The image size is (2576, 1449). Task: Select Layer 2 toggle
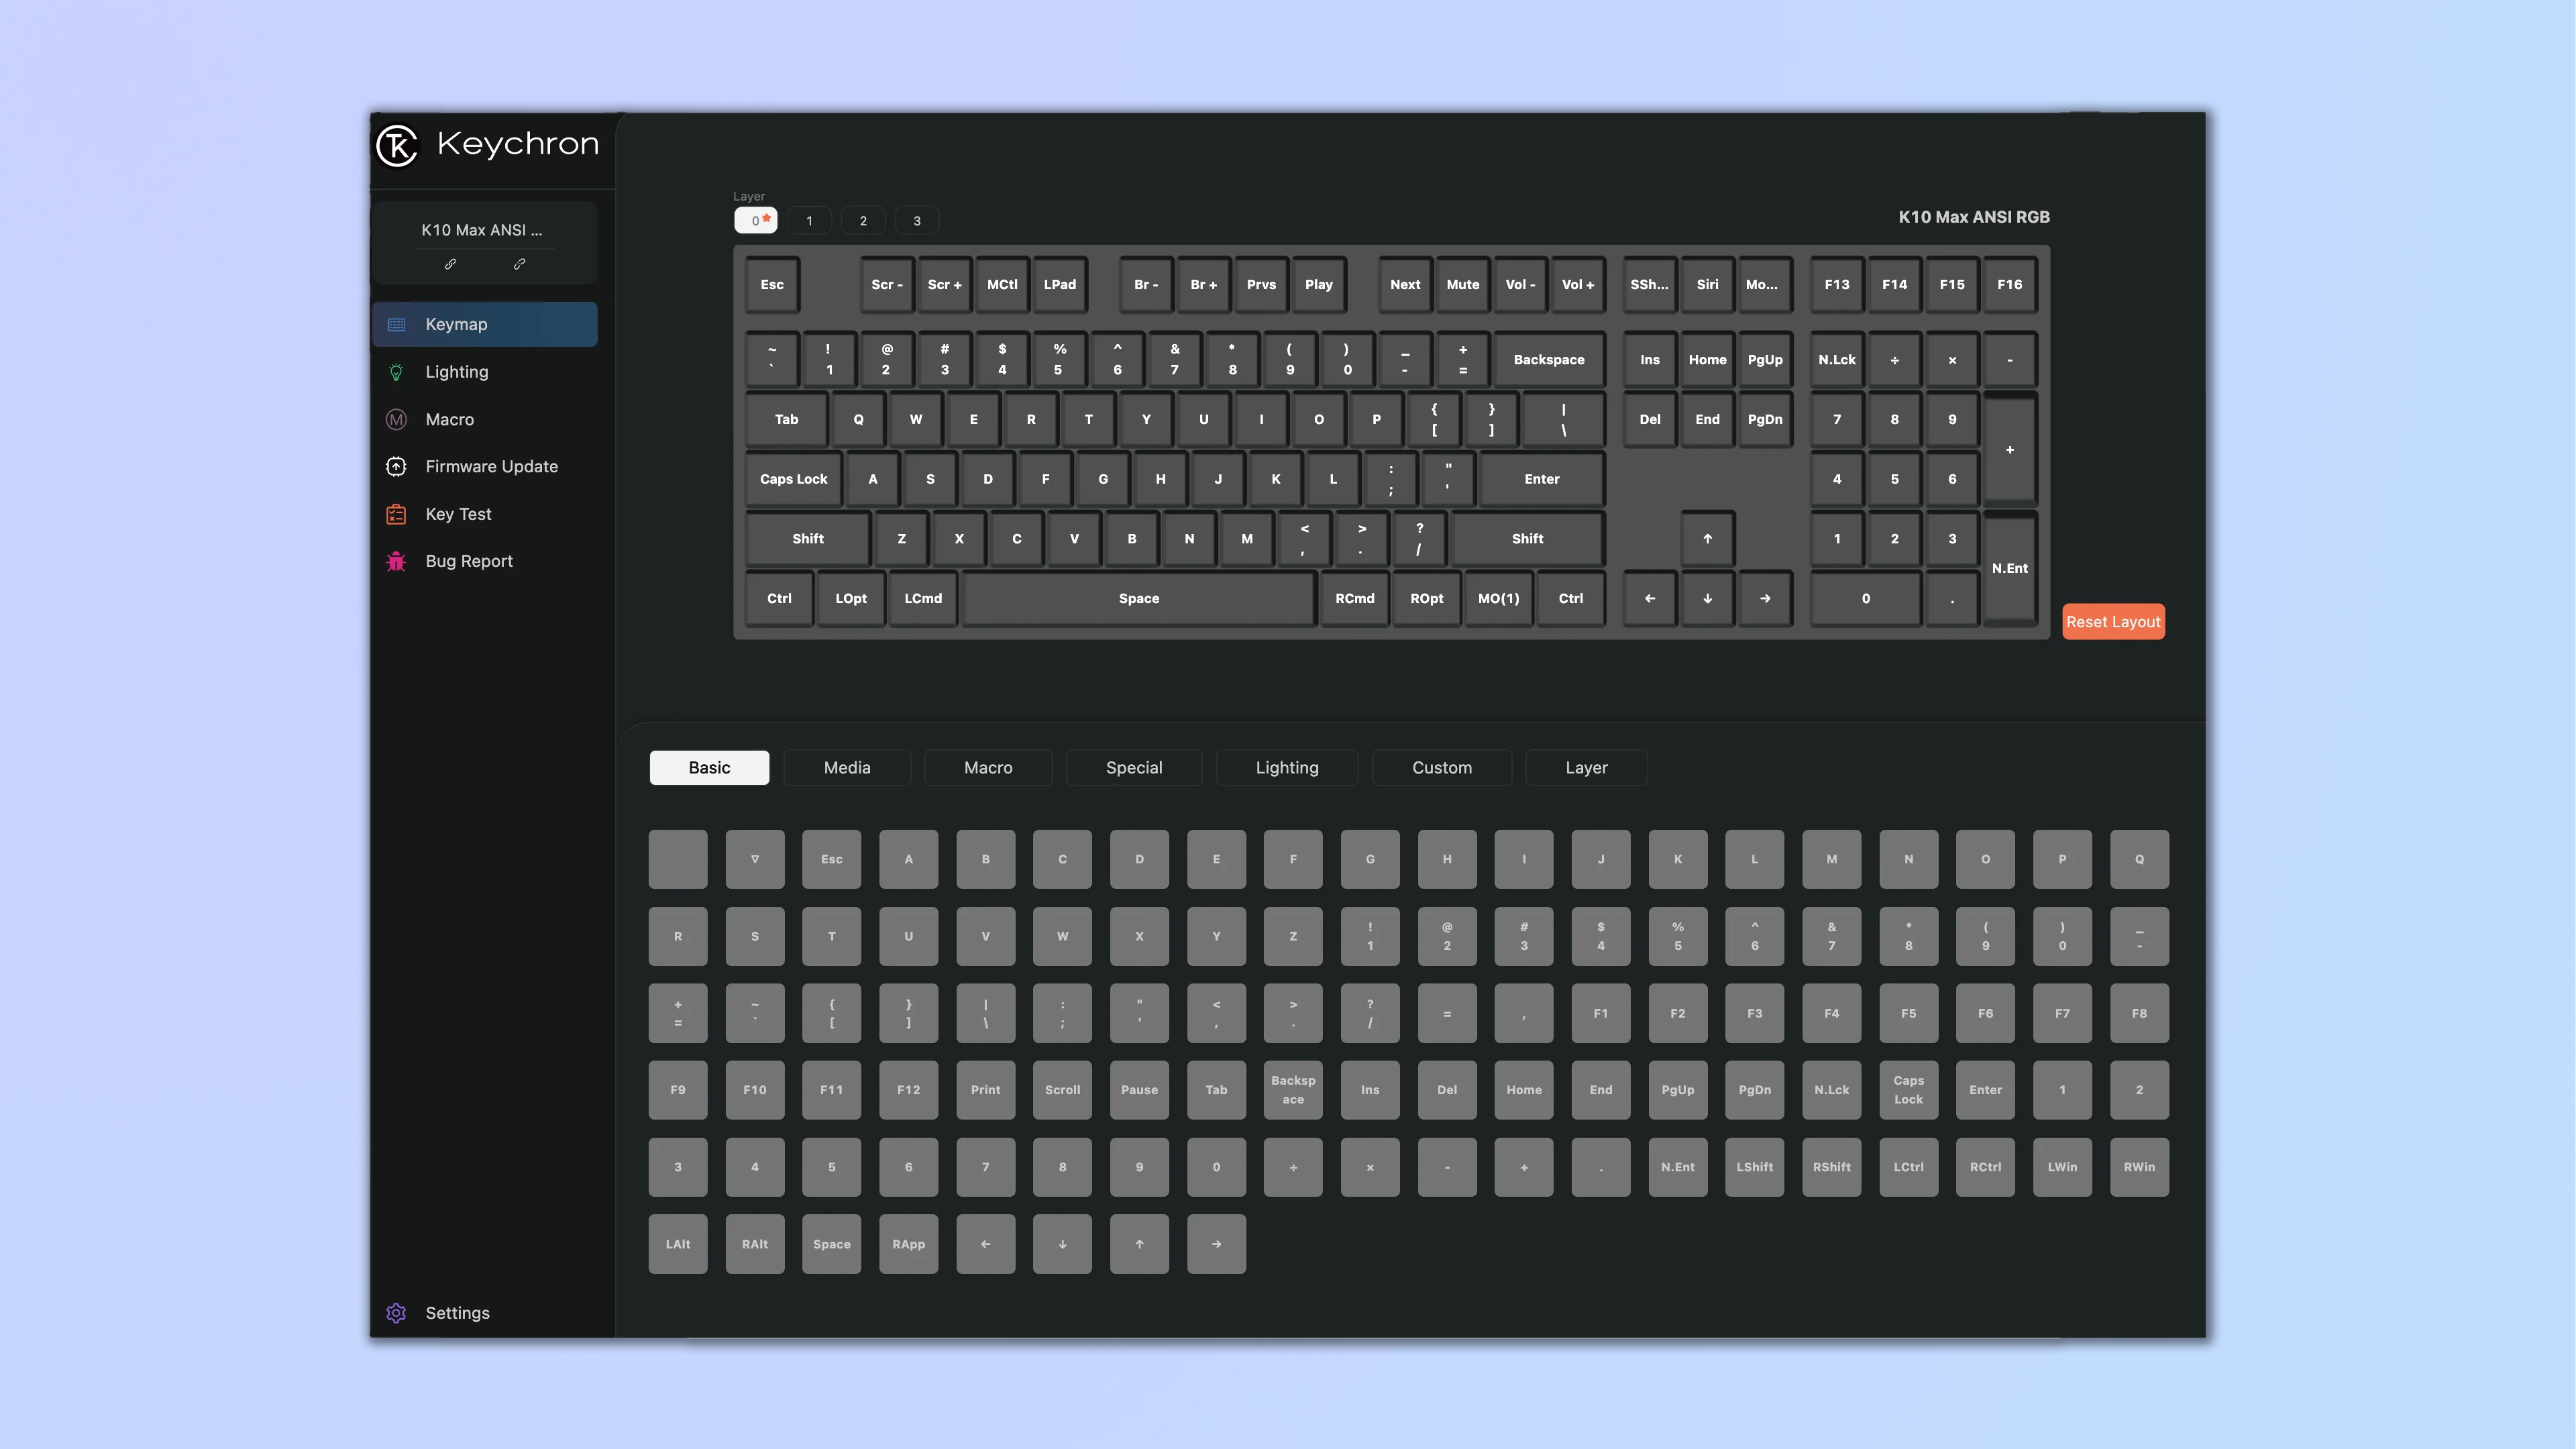(863, 219)
